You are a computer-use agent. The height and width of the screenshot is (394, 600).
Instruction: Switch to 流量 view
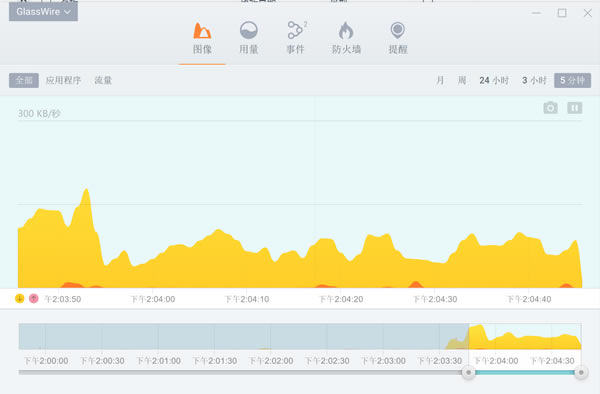coord(103,80)
